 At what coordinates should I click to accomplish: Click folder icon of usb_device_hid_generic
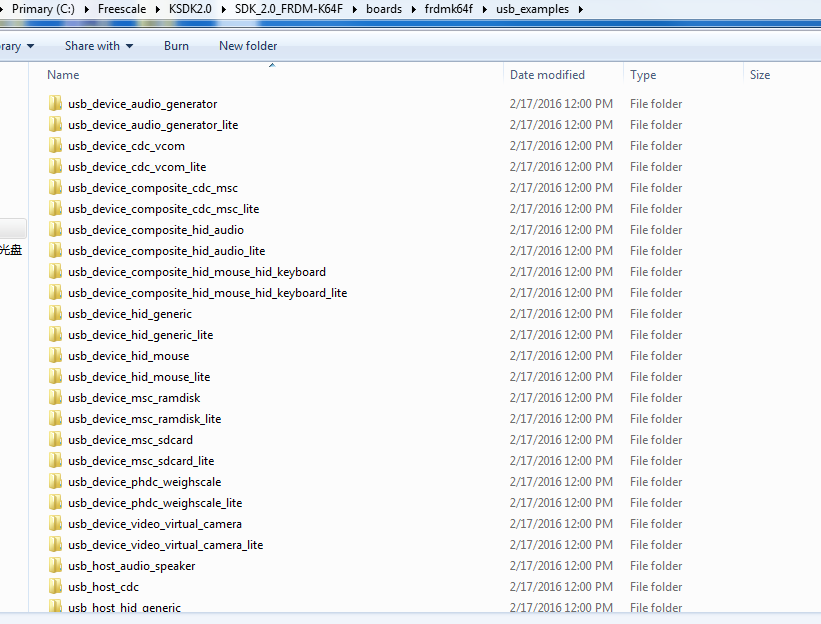coord(55,313)
